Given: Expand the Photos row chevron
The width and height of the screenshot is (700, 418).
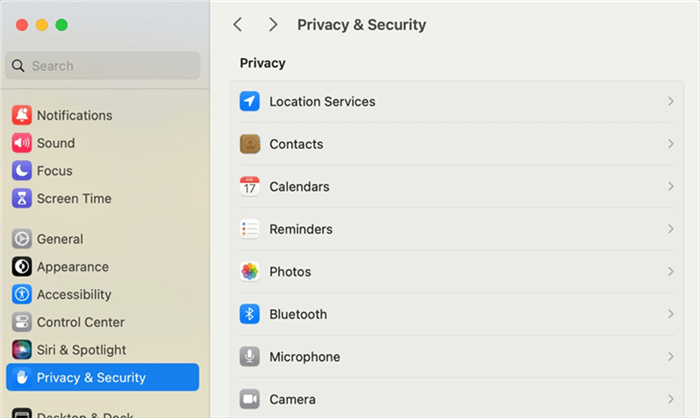Looking at the screenshot, I should pos(671,272).
